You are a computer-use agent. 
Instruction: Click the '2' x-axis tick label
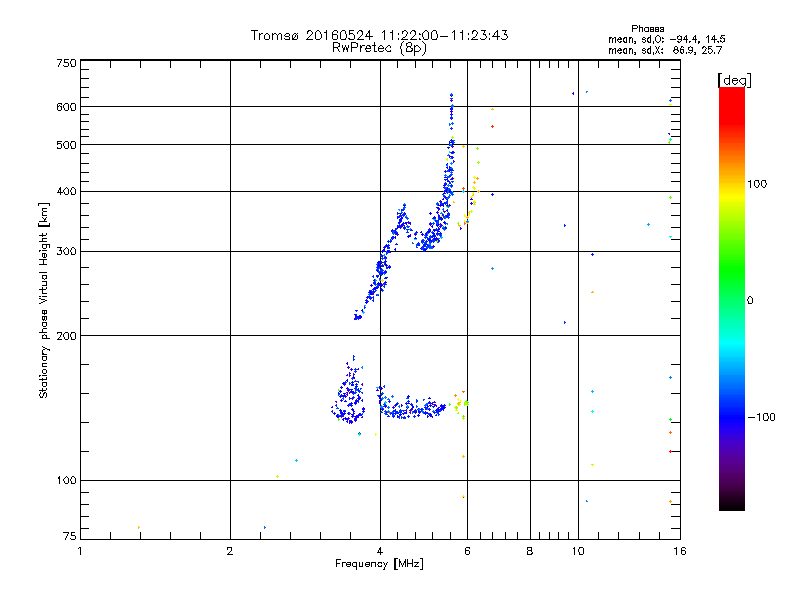pos(230,551)
